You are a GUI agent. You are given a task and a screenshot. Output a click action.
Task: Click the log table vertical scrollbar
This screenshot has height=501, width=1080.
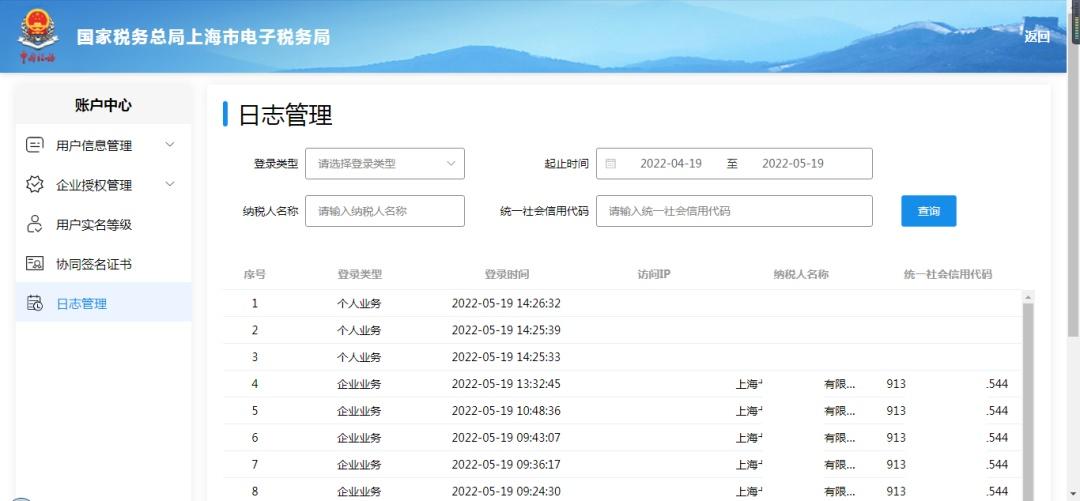point(1028,400)
